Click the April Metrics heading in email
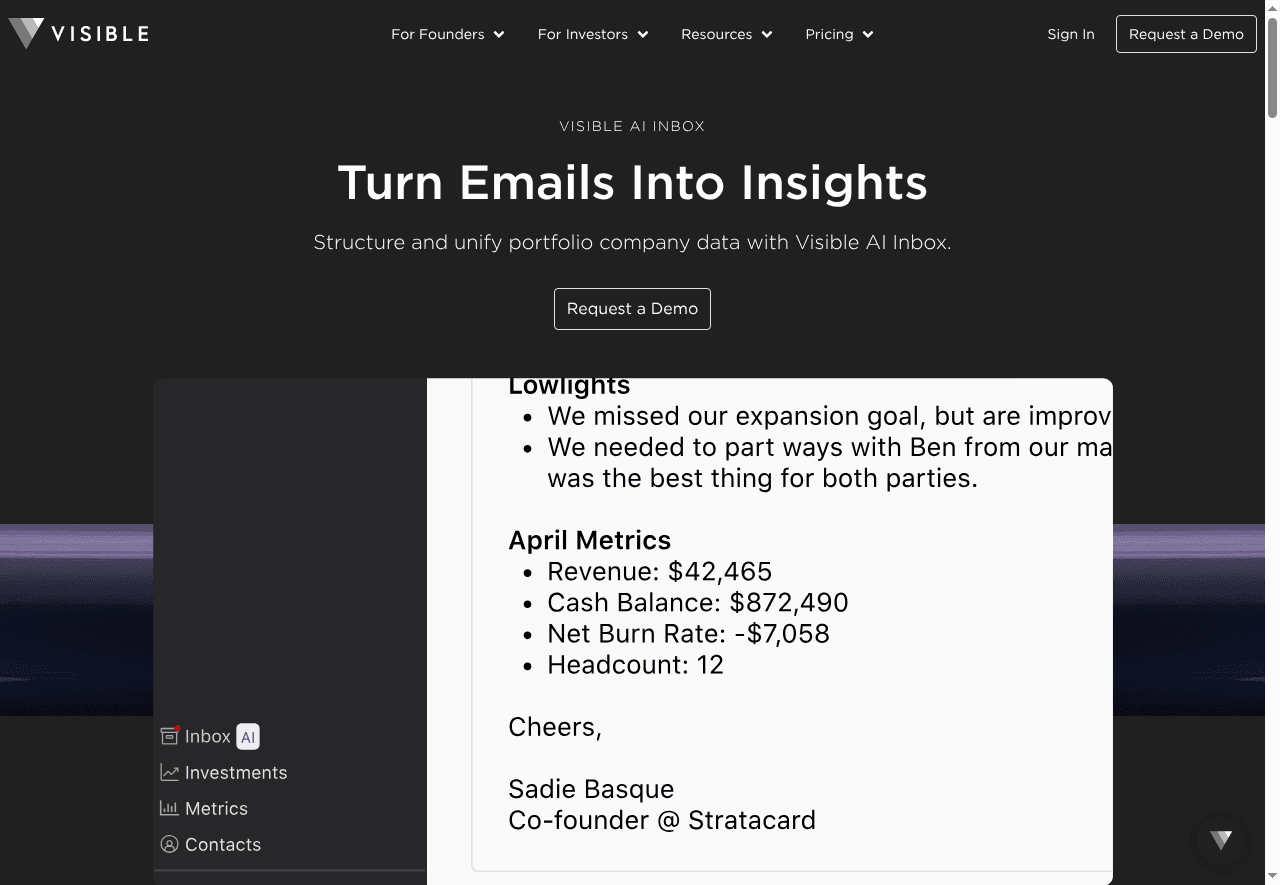This screenshot has width=1280, height=885. (589, 540)
